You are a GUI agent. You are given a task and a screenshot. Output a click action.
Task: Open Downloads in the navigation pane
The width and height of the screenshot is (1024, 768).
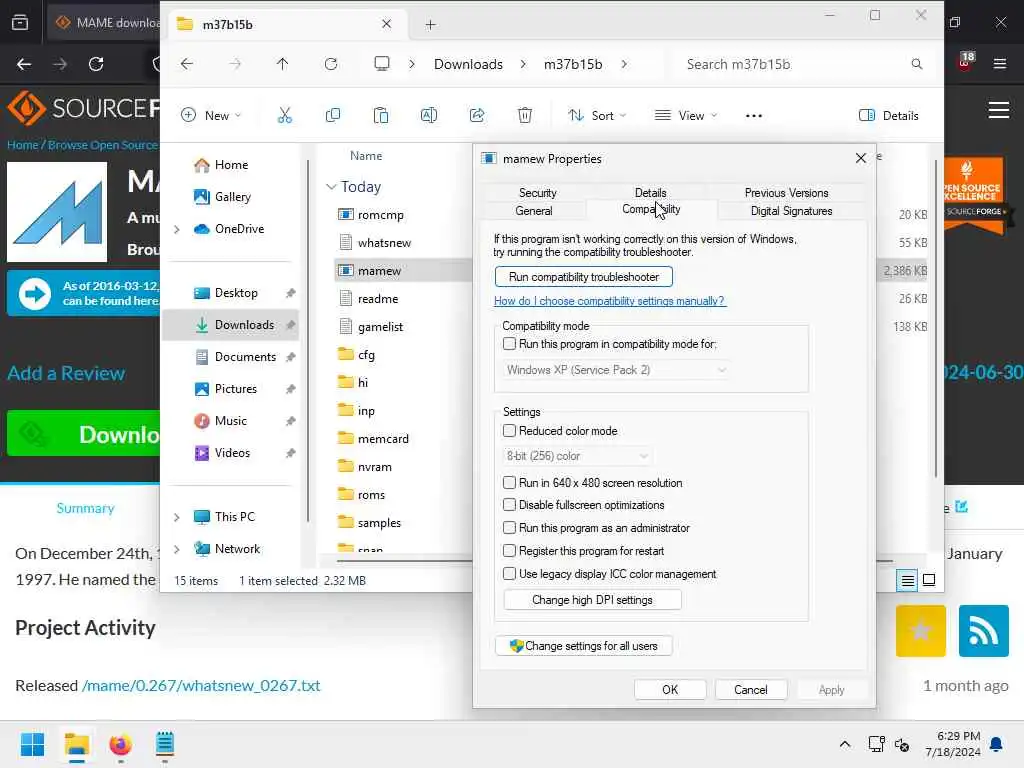pyautogui.click(x=231, y=325)
